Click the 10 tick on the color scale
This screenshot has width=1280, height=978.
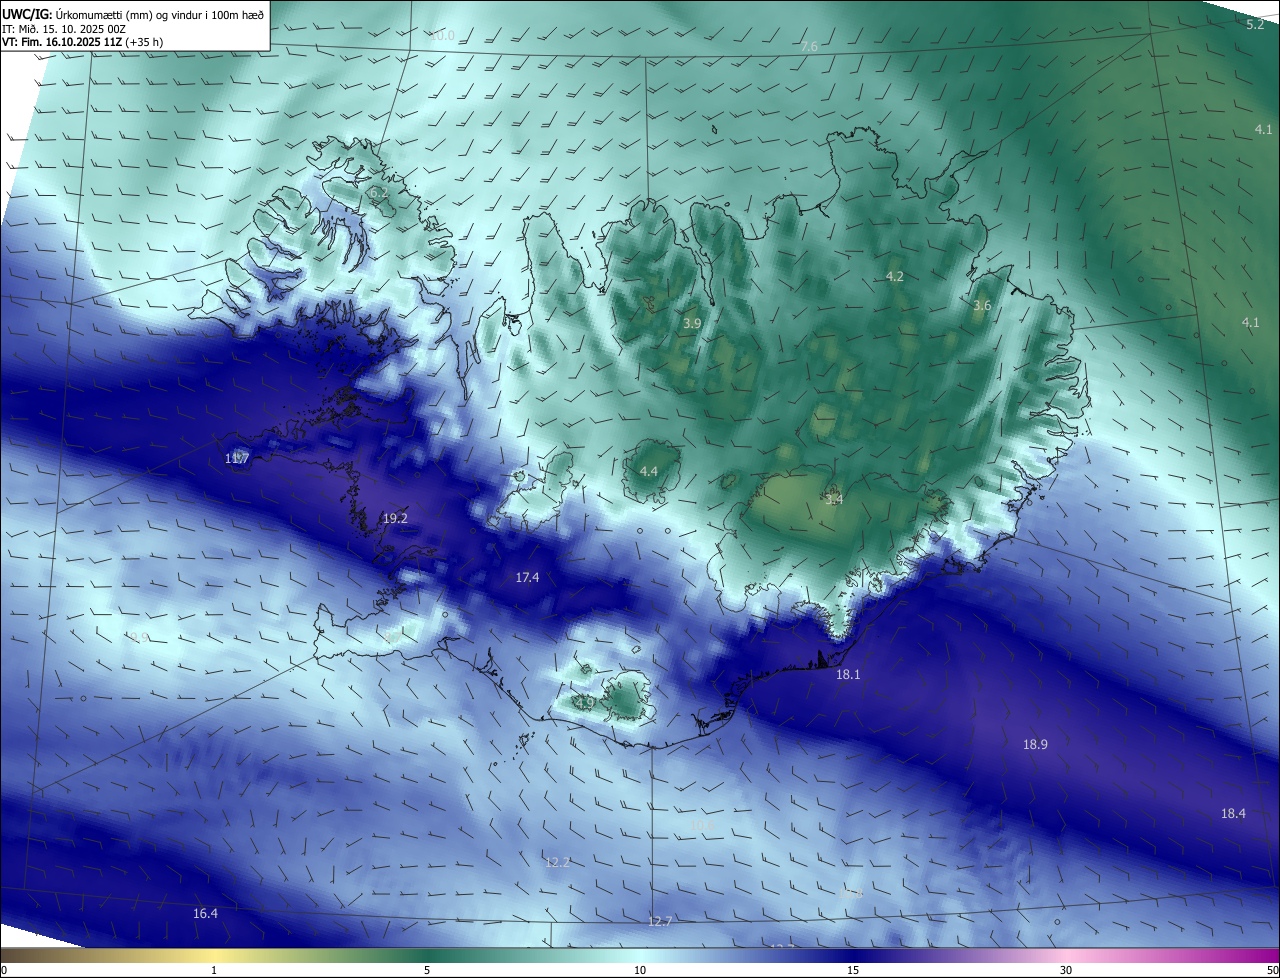click(640, 970)
